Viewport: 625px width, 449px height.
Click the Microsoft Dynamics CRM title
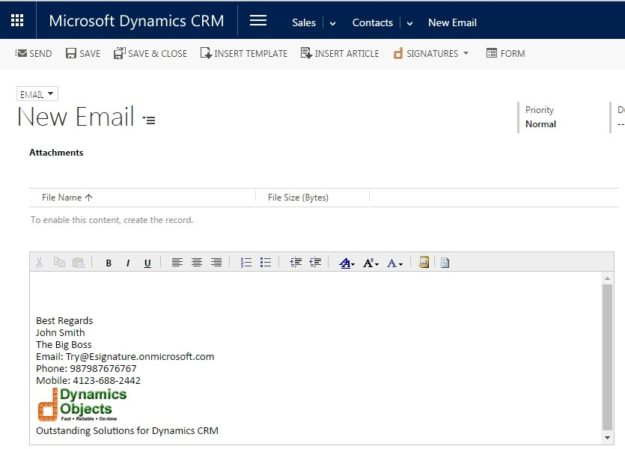point(136,21)
